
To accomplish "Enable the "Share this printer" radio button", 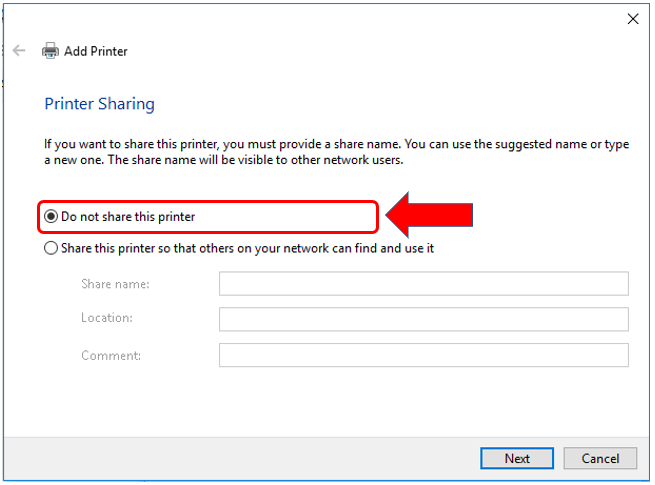I will coord(51,248).
